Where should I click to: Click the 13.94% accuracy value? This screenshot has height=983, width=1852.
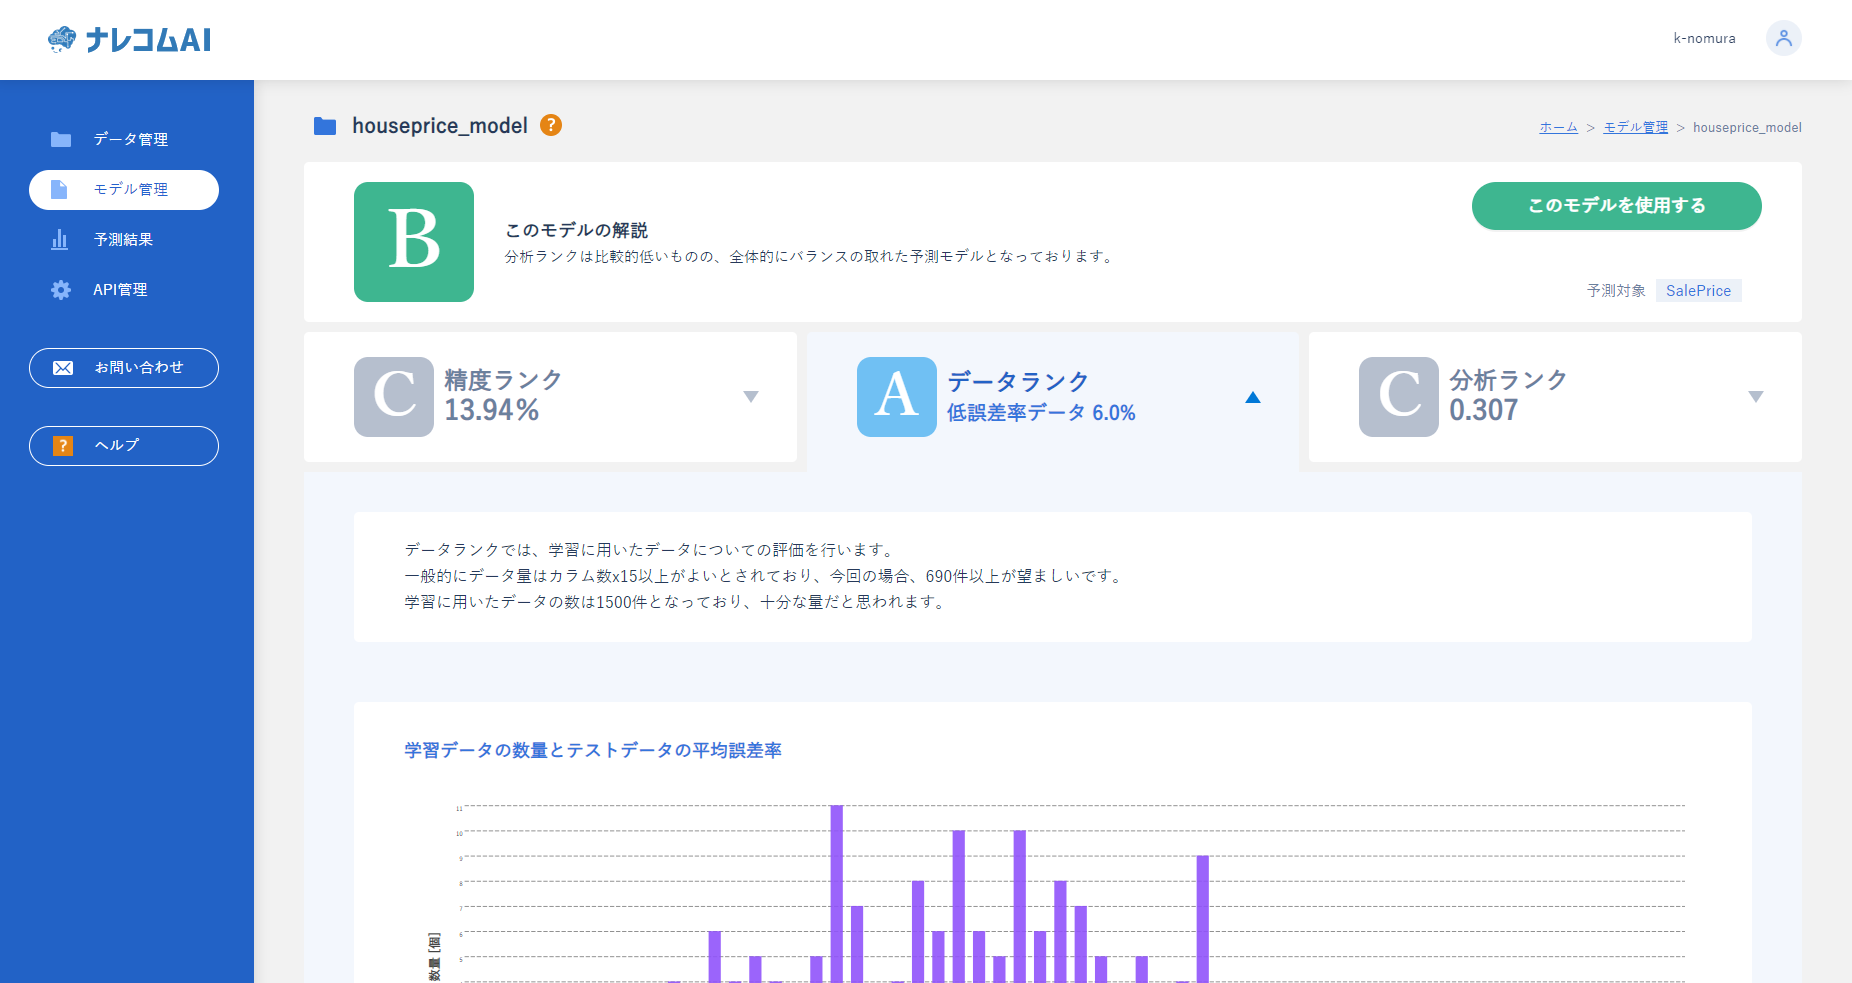[x=492, y=410]
